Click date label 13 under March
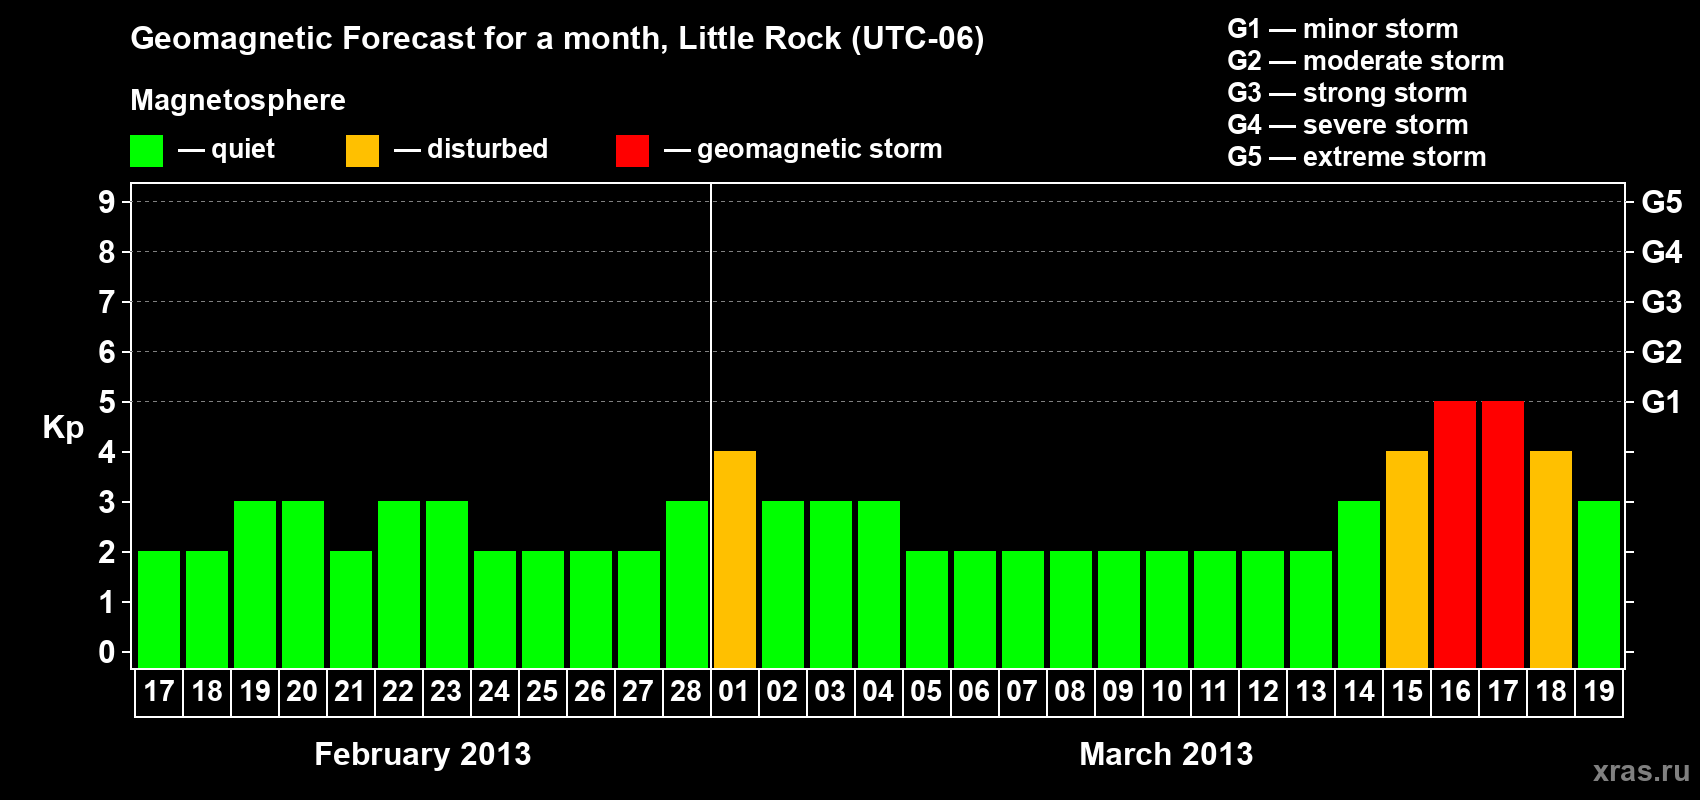Screen dimensions: 1700x800 (x=1310, y=691)
